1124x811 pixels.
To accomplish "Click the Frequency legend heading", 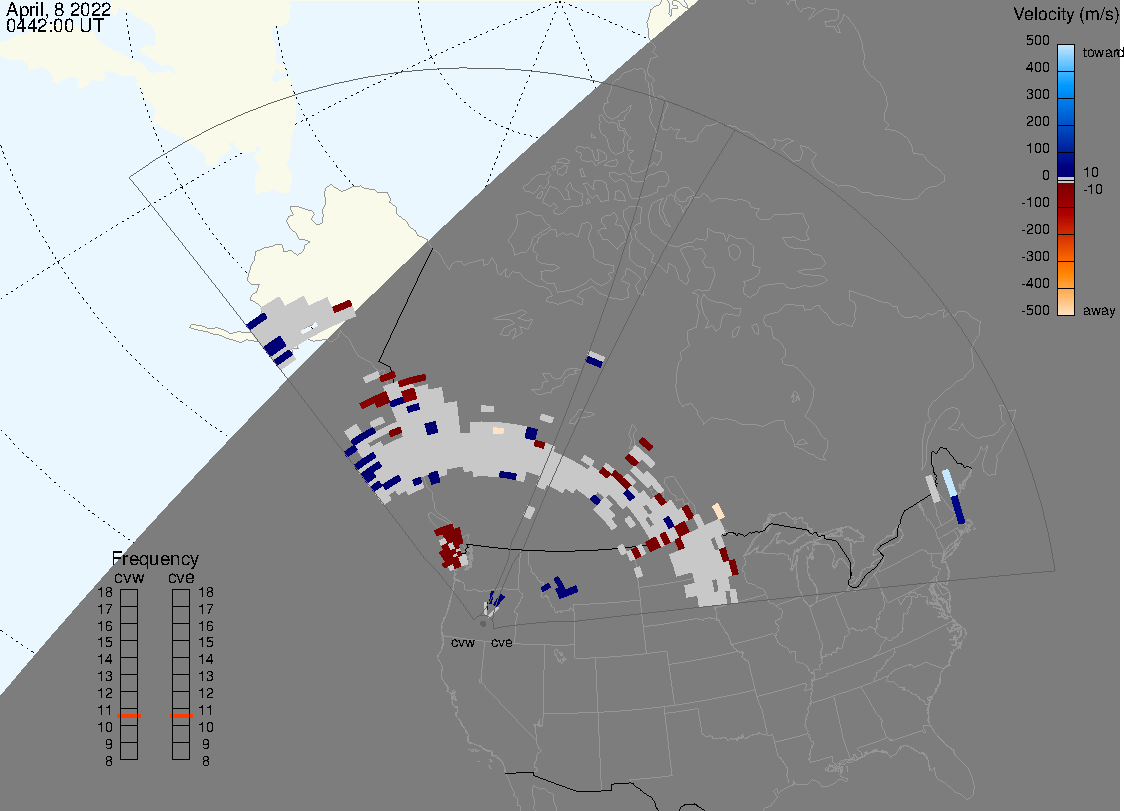I will (155, 559).
